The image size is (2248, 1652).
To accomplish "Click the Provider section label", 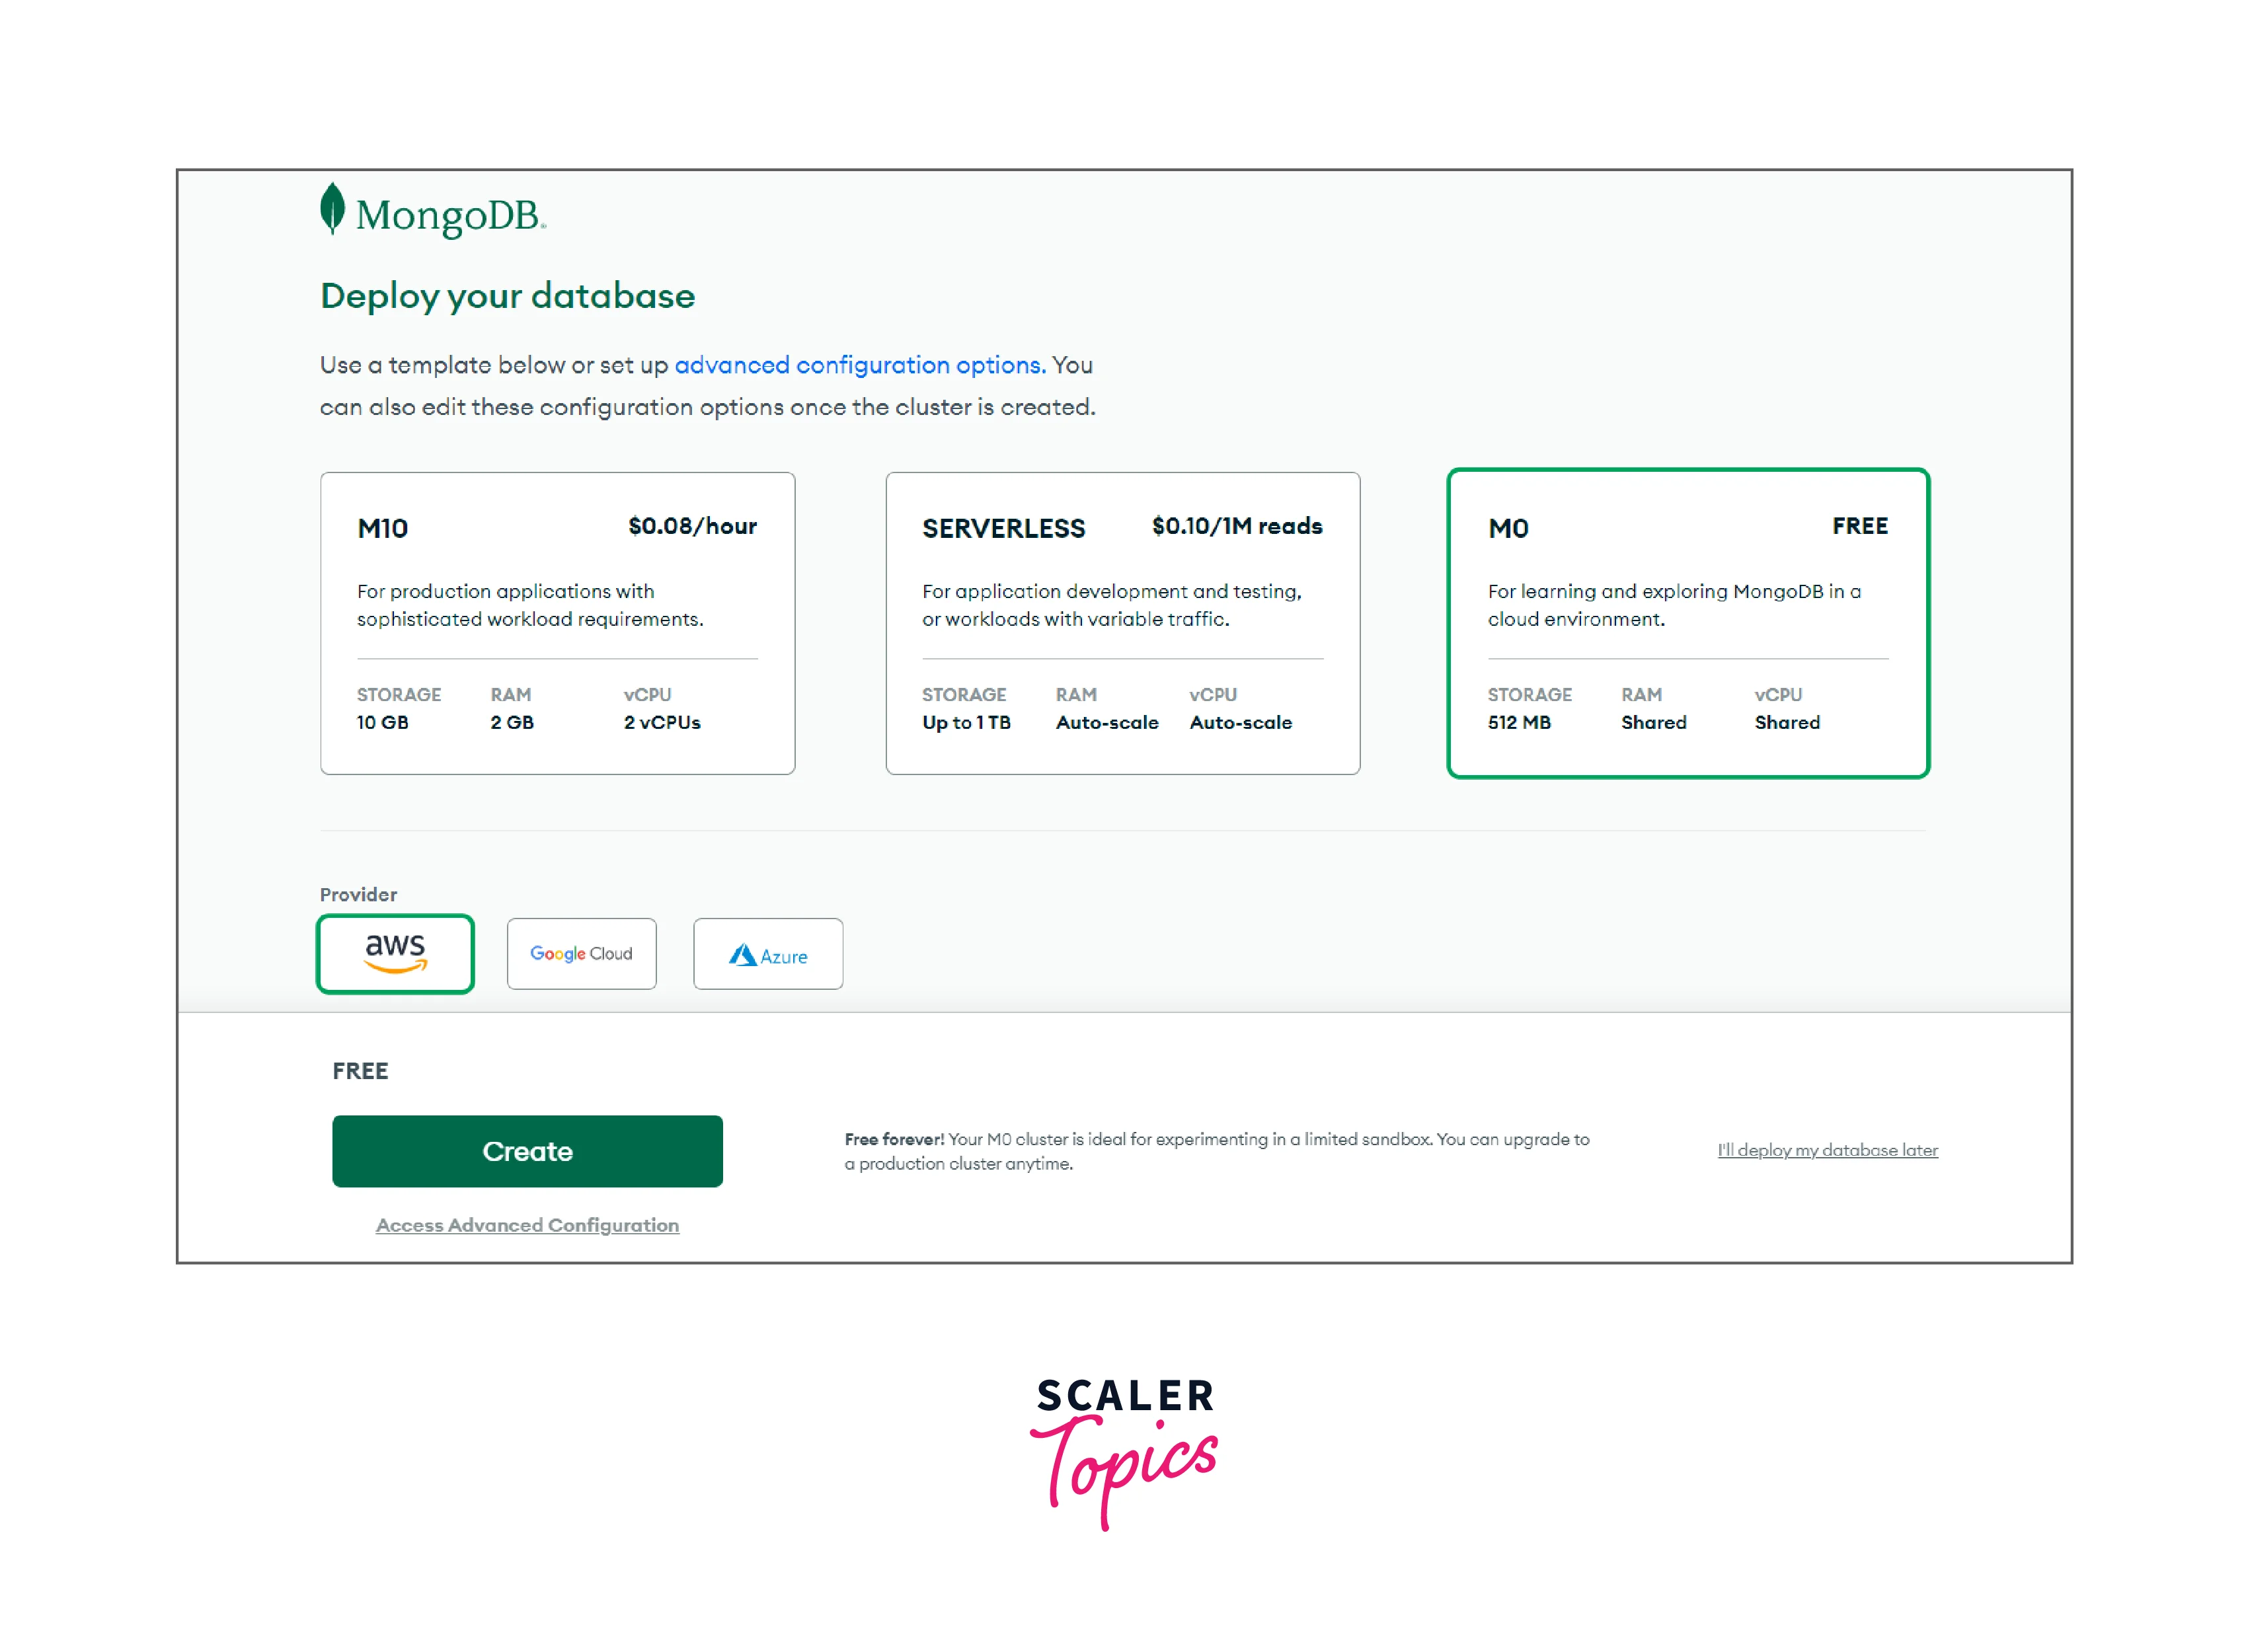I will 358,894.
